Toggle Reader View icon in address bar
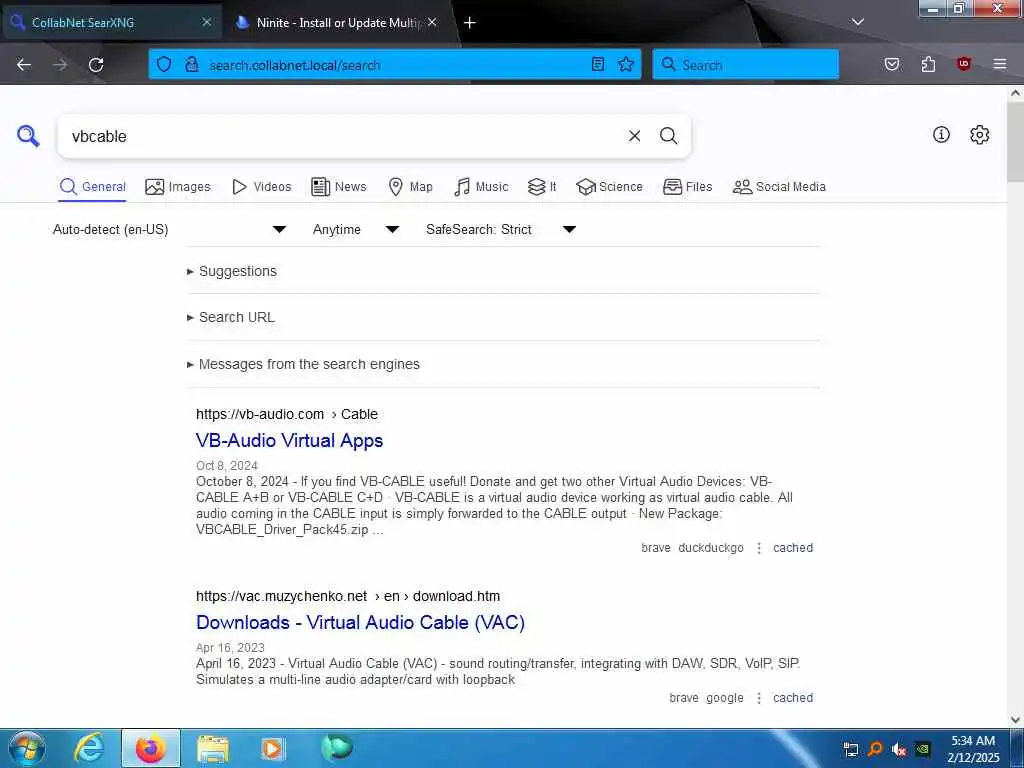 [598, 64]
